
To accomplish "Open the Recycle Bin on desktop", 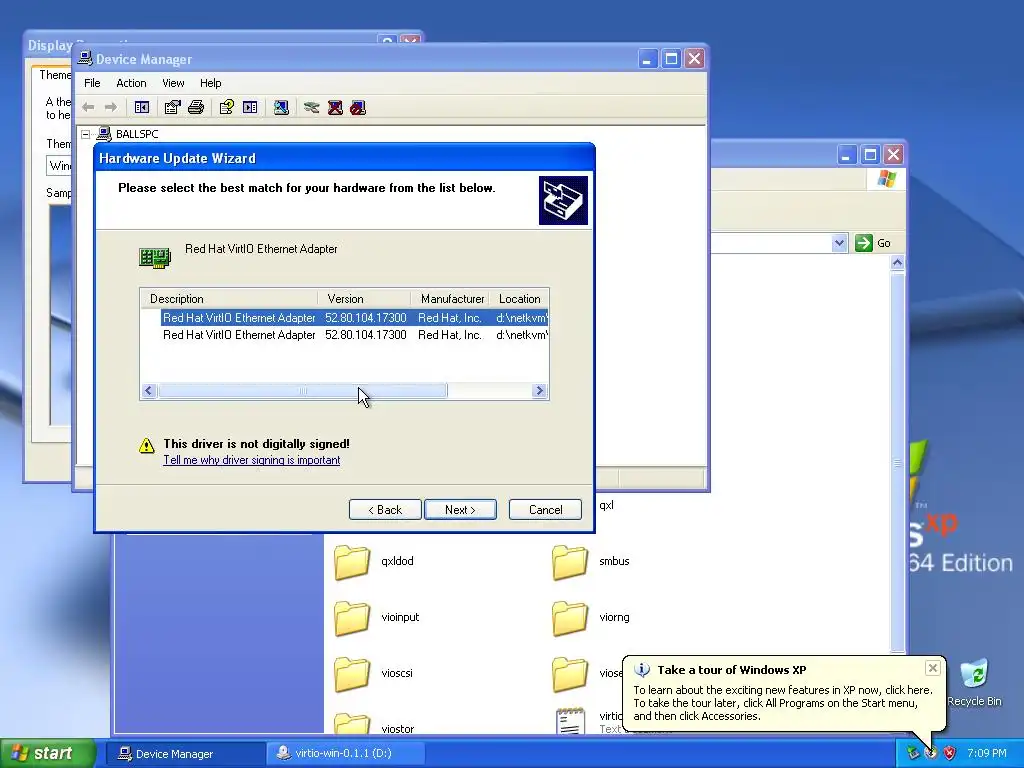I will 974,682.
